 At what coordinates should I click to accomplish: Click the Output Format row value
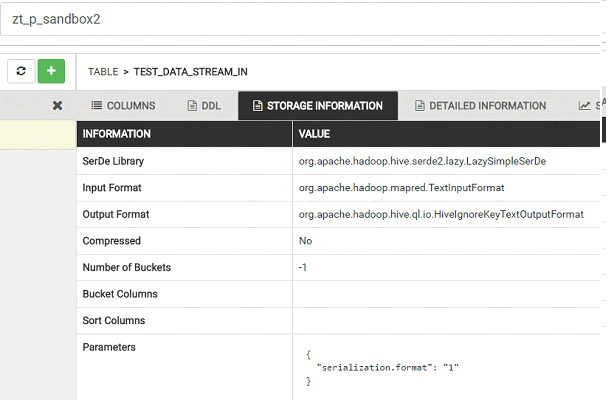(x=441, y=214)
